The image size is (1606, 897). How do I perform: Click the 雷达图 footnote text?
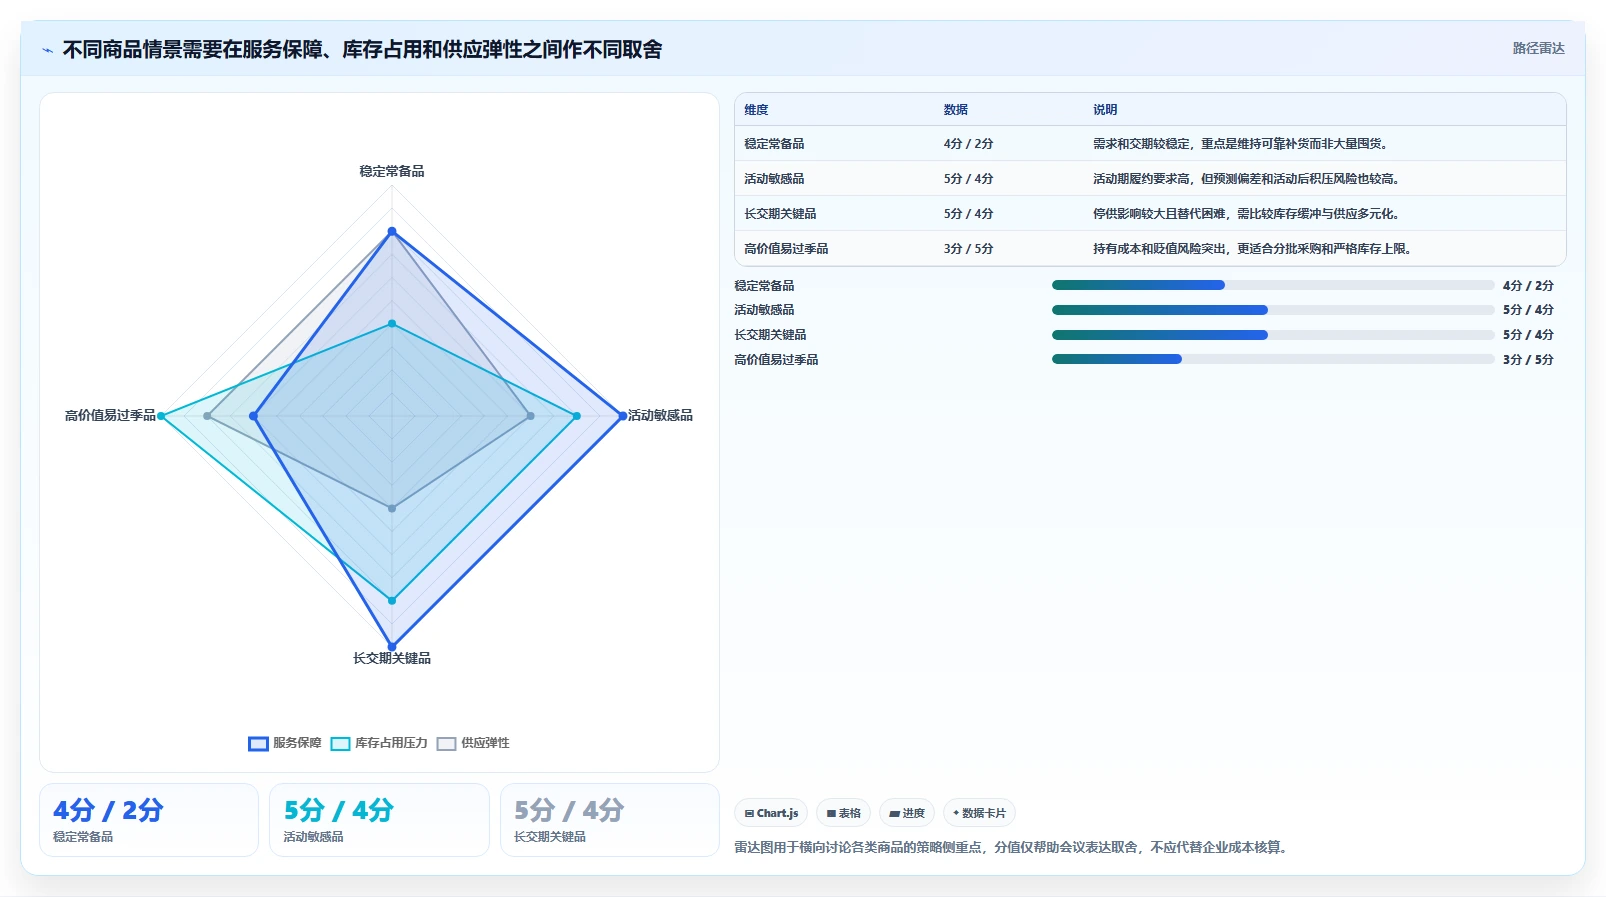(1013, 847)
